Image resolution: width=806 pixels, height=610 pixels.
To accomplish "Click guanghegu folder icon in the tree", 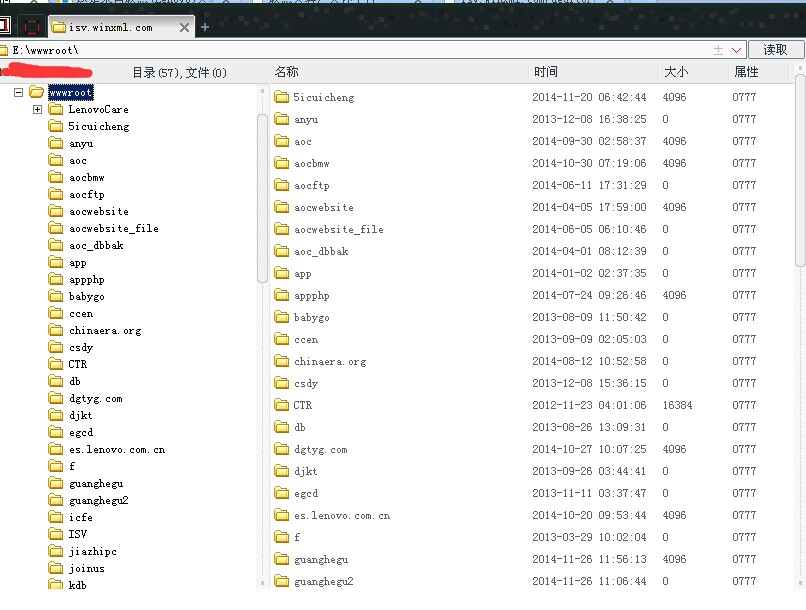I will (x=56, y=483).
